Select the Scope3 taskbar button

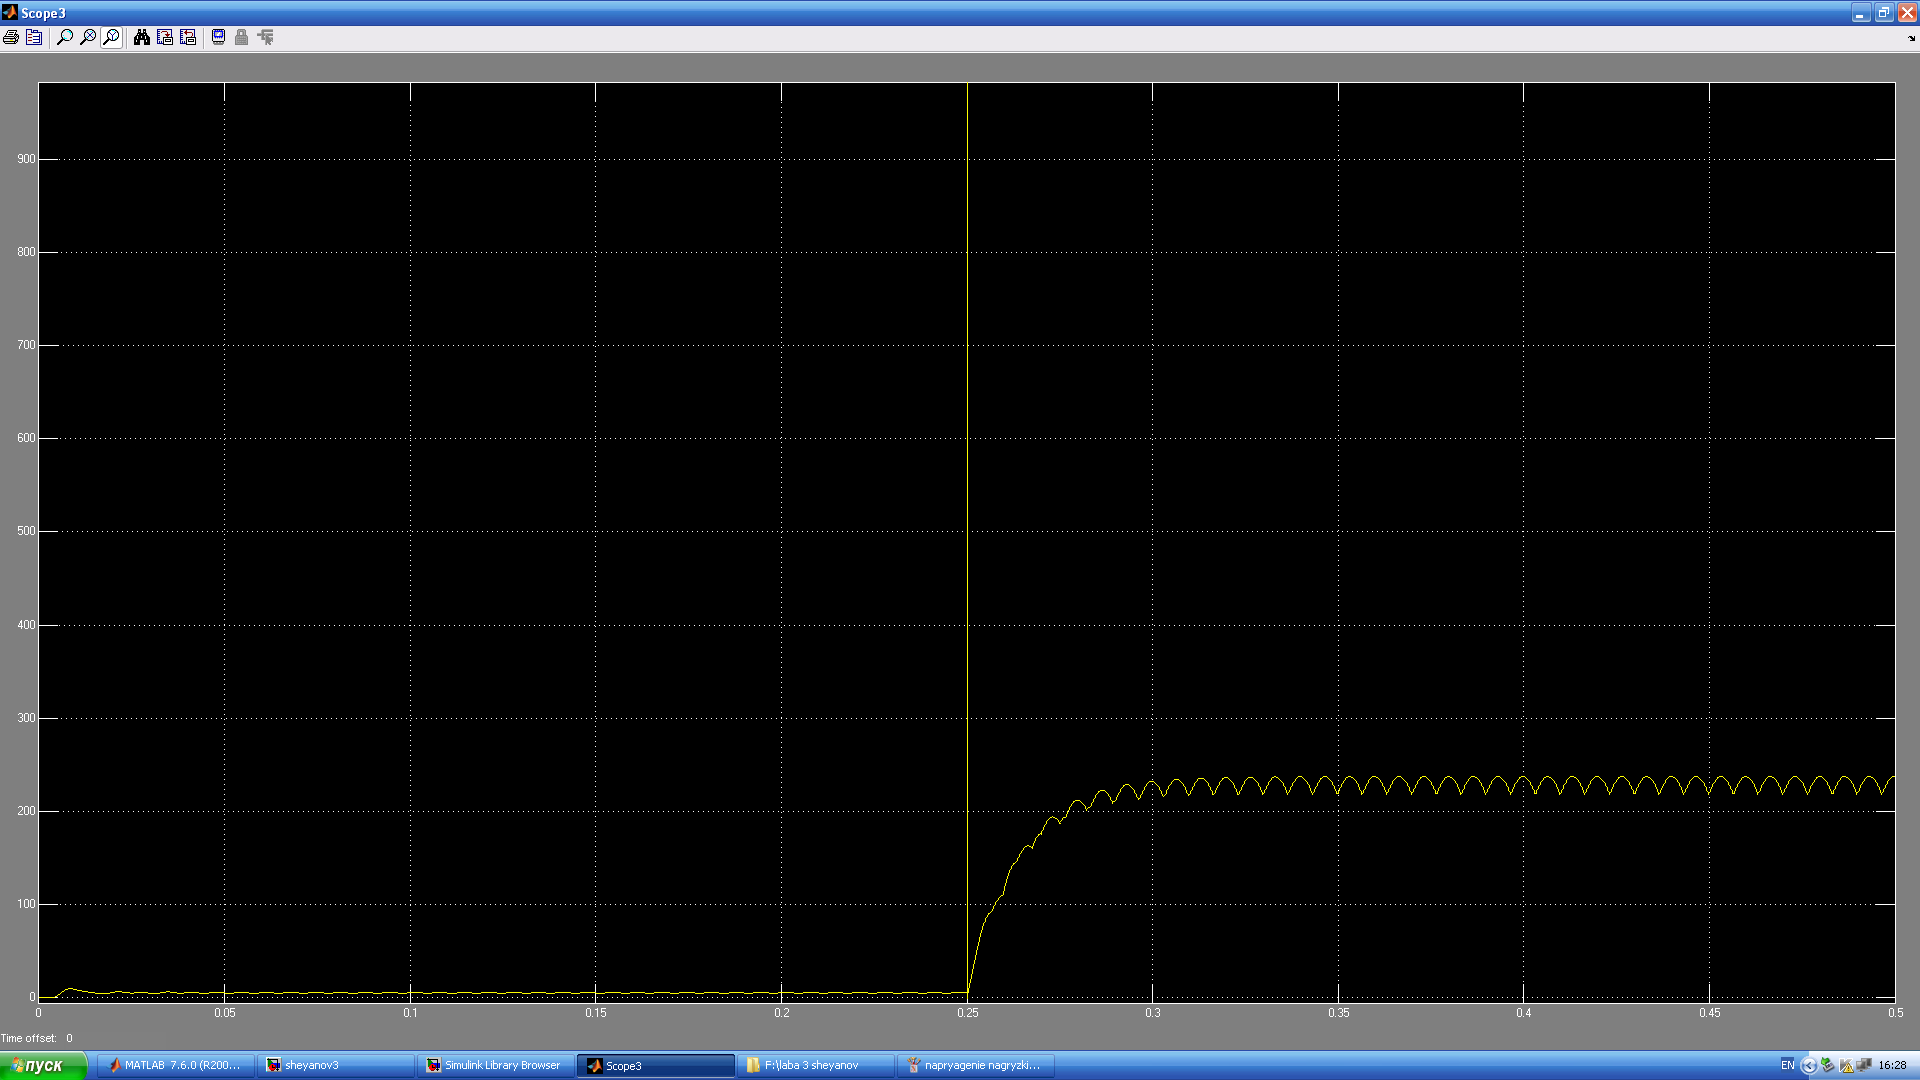(x=656, y=1065)
